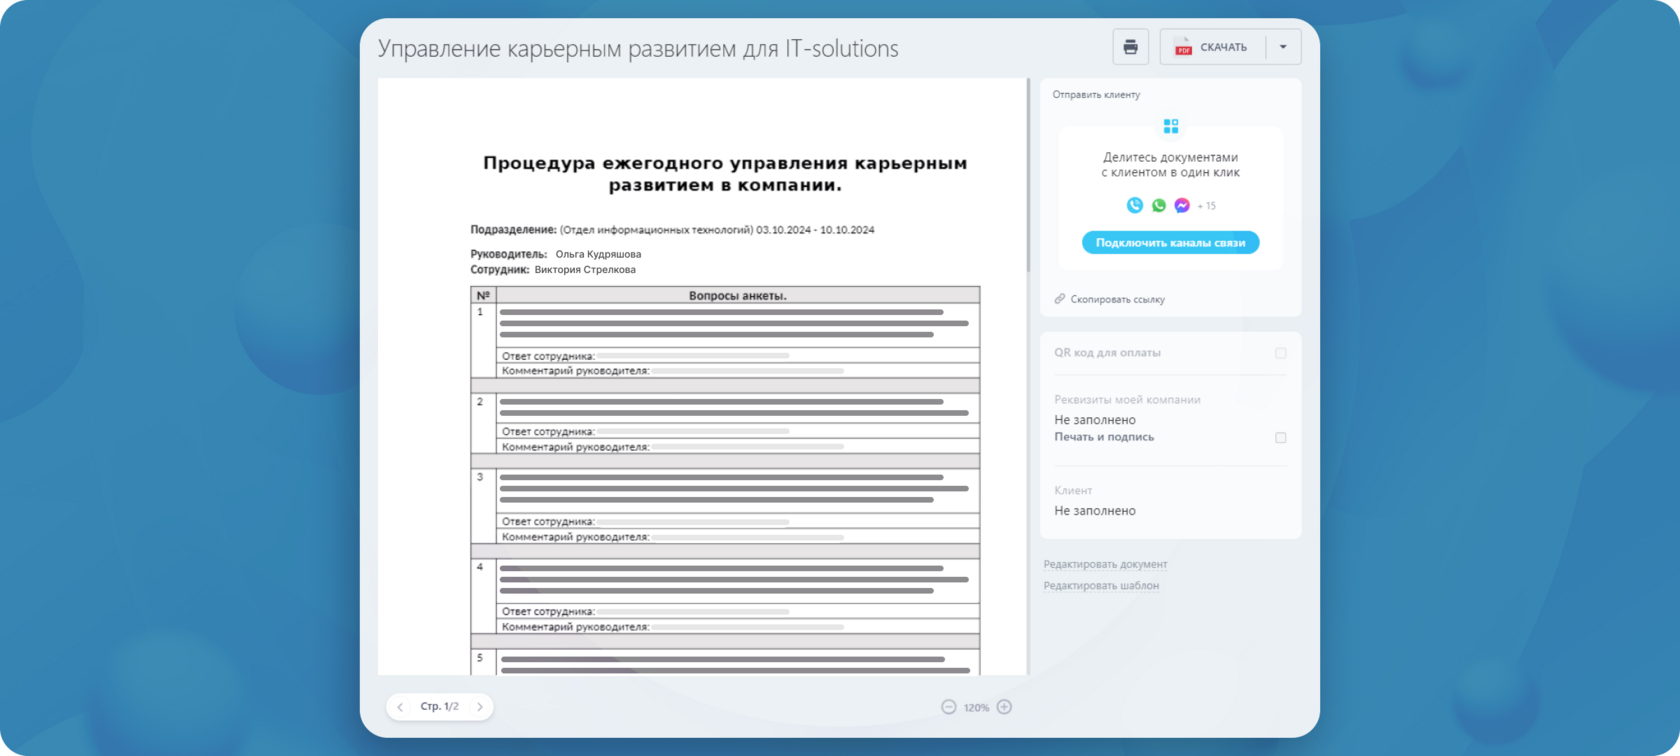Click the print document icon
The image size is (1680, 756).
tap(1130, 47)
